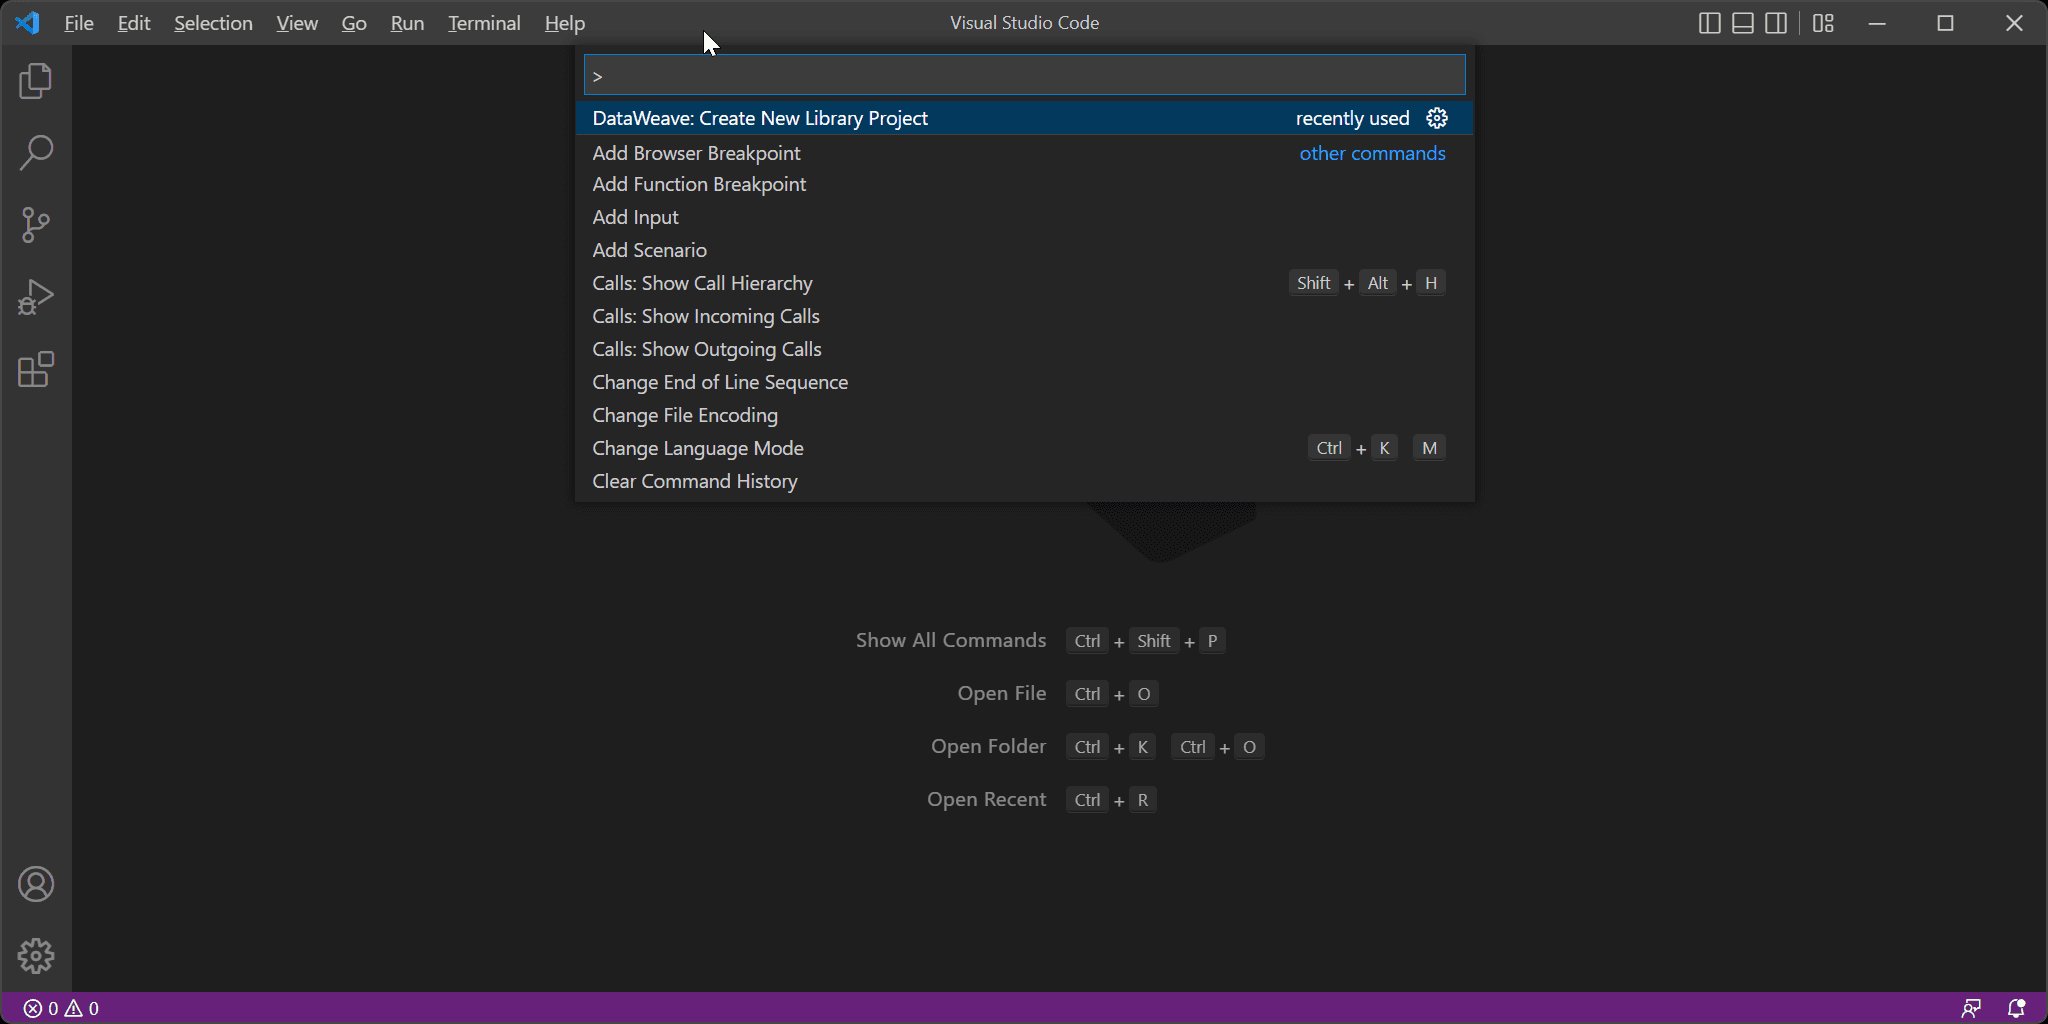Open the Source Control view

click(x=36, y=225)
